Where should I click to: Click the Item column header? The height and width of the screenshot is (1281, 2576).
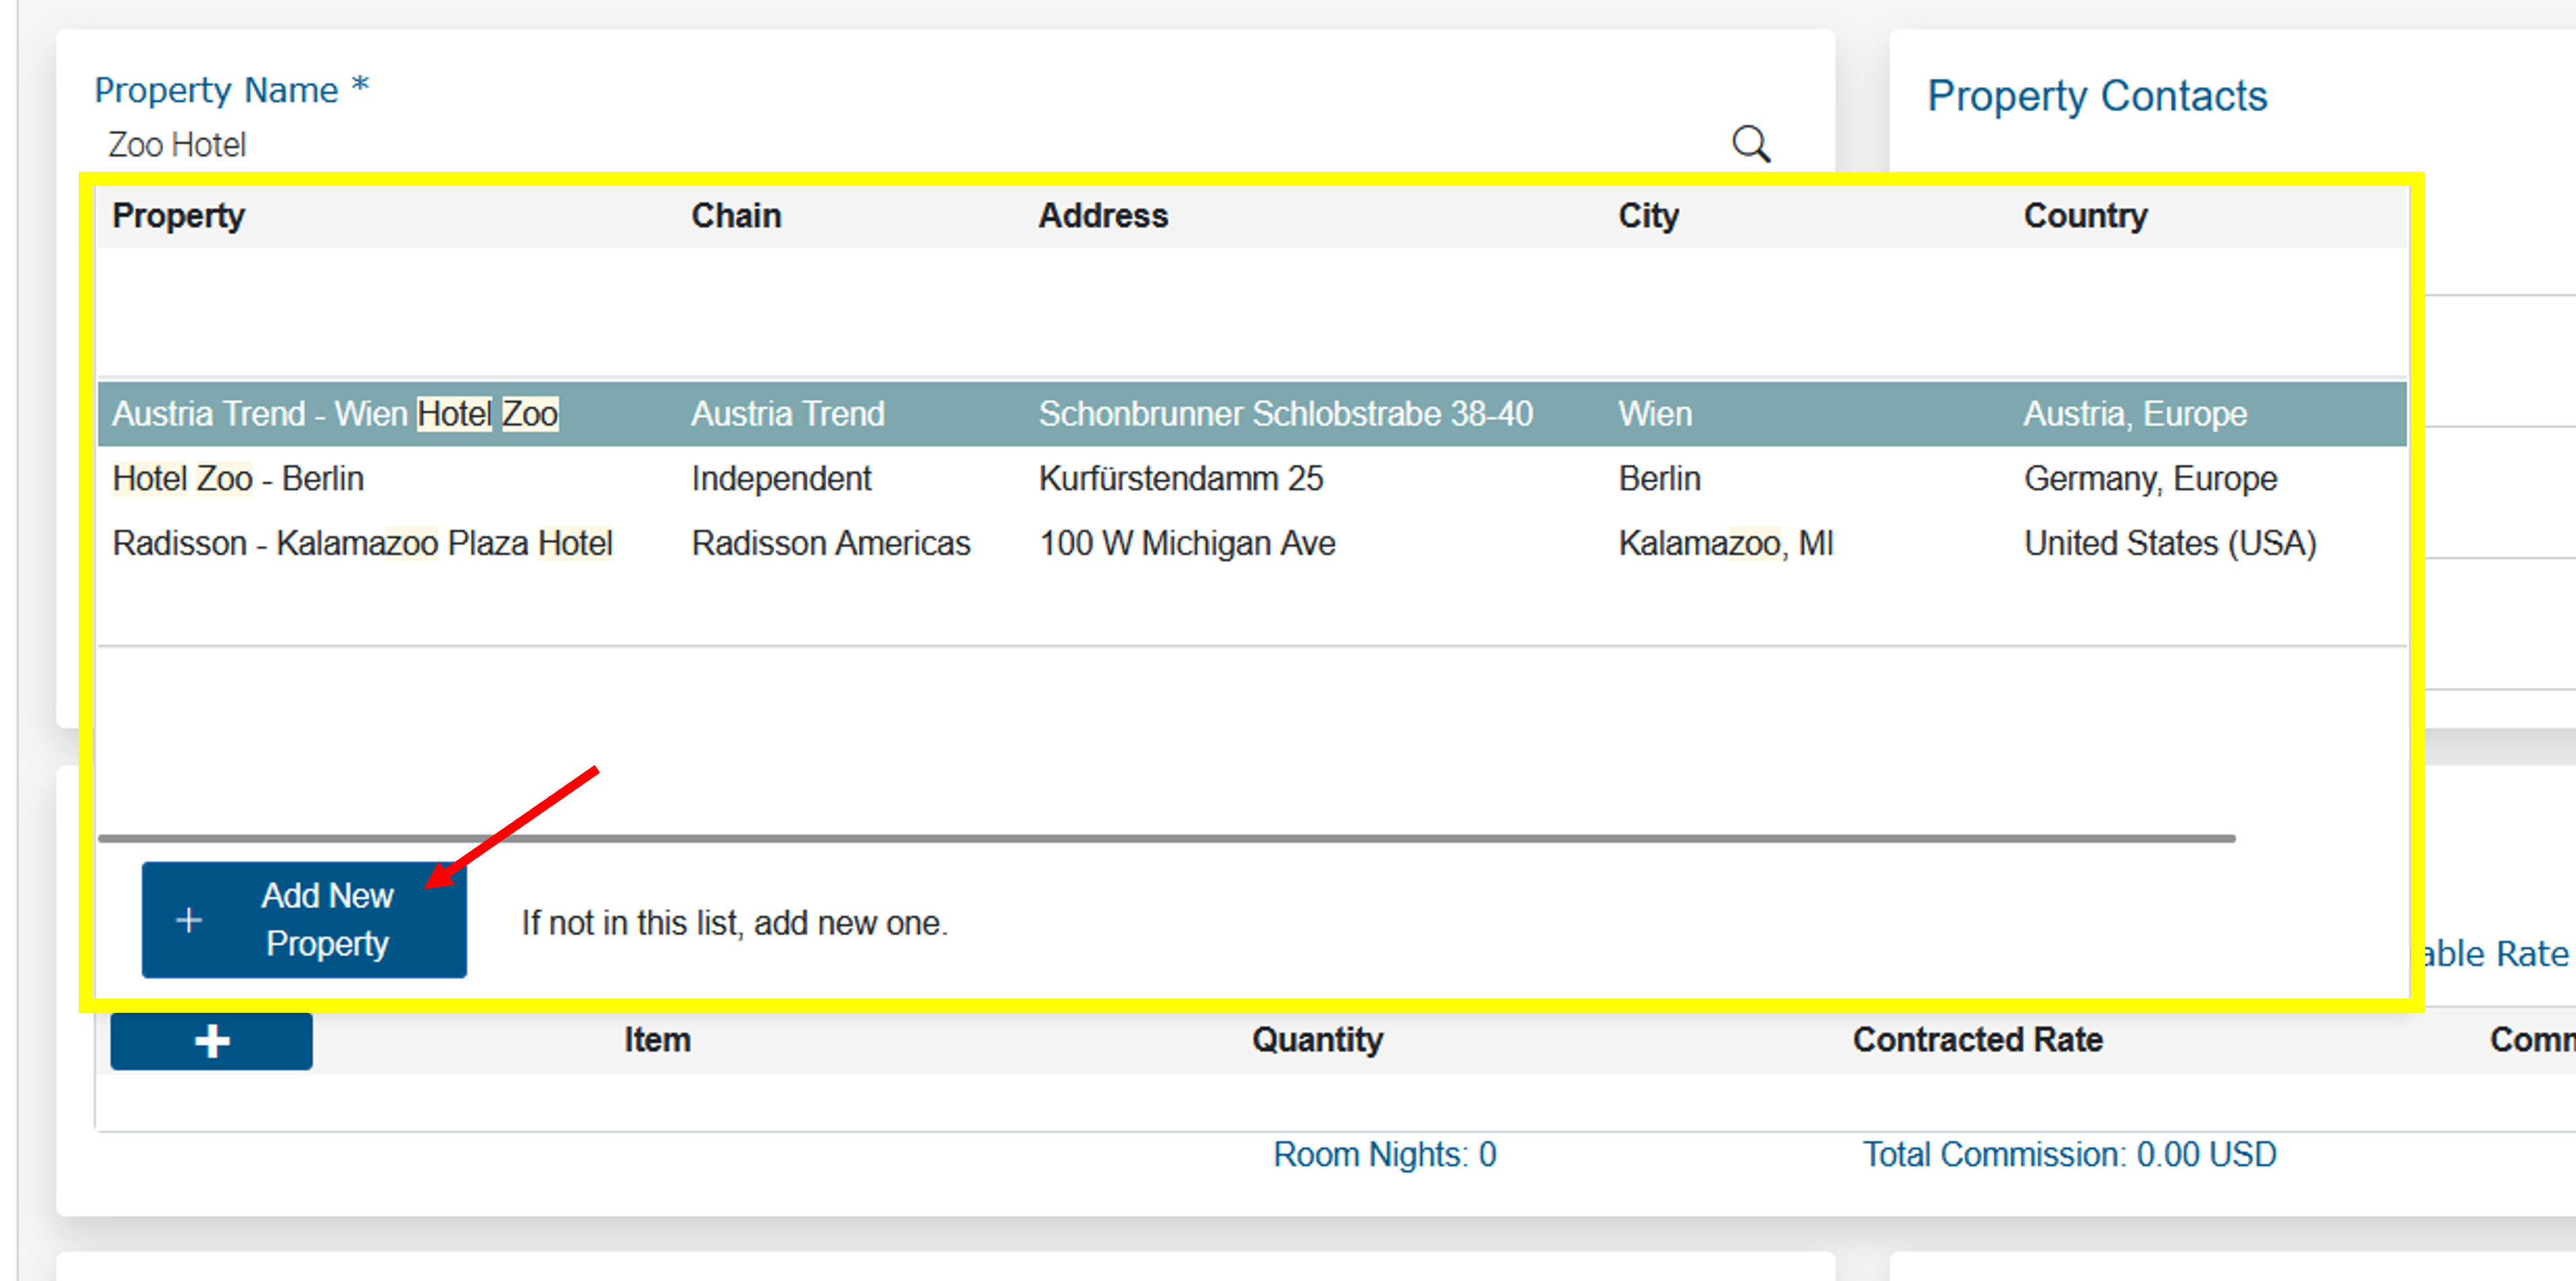657,1040
